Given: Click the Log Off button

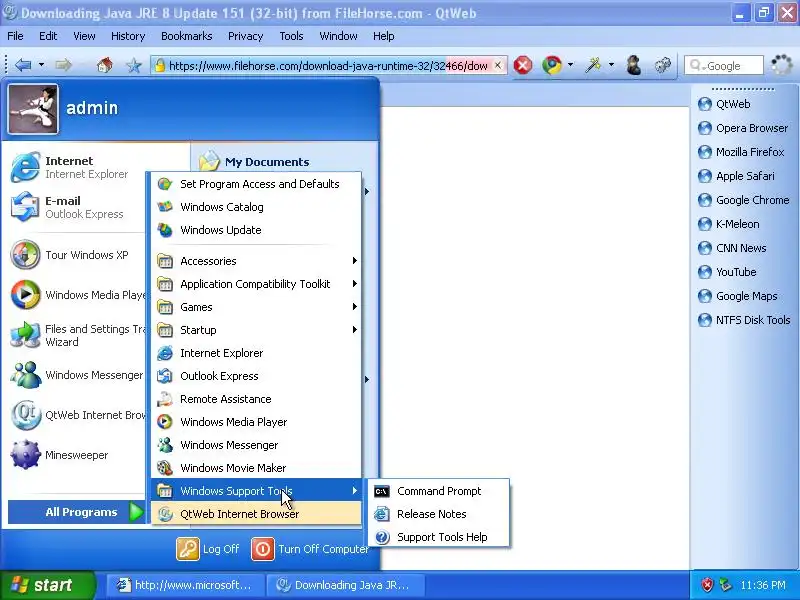Looking at the screenshot, I should [x=208, y=549].
